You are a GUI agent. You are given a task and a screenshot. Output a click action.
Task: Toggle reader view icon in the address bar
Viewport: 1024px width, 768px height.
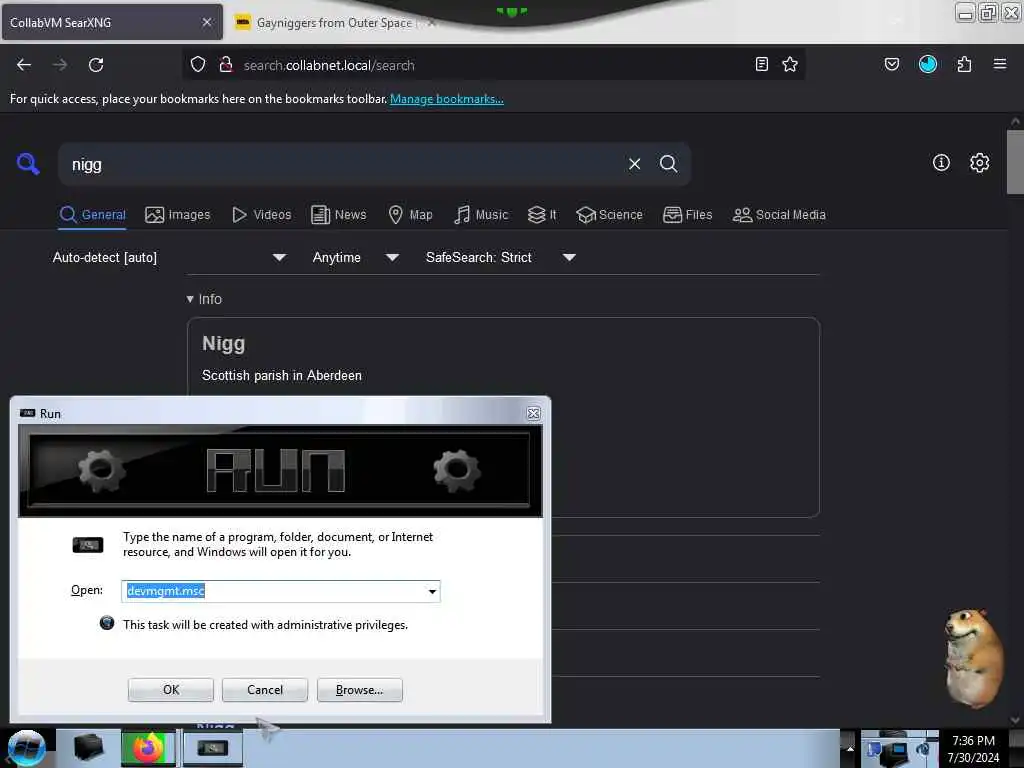coord(761,64)
